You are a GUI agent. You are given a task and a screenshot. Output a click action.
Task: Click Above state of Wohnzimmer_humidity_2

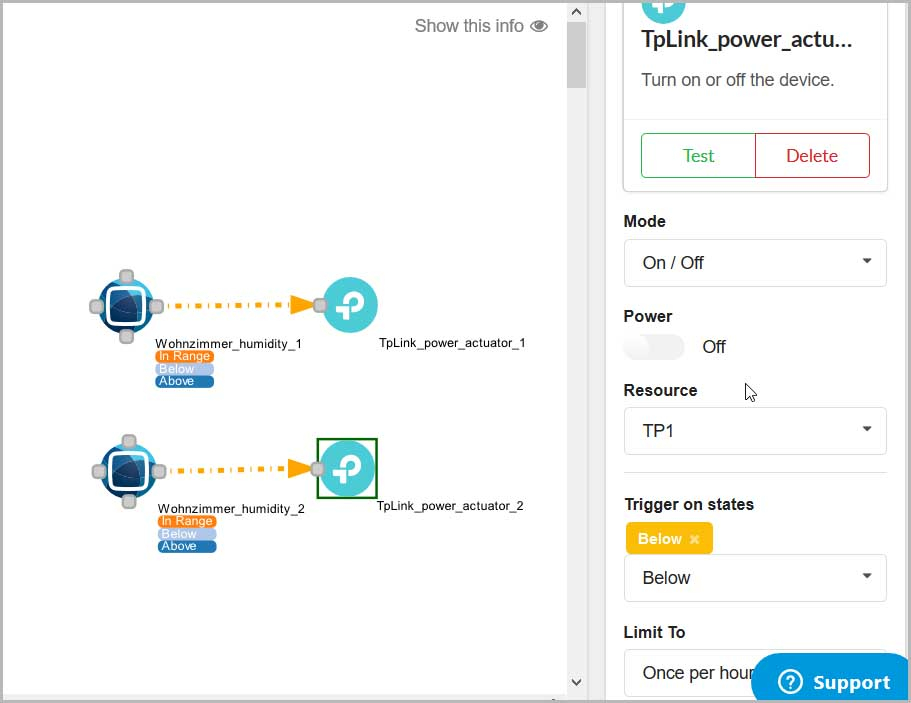tap(187, 547)
